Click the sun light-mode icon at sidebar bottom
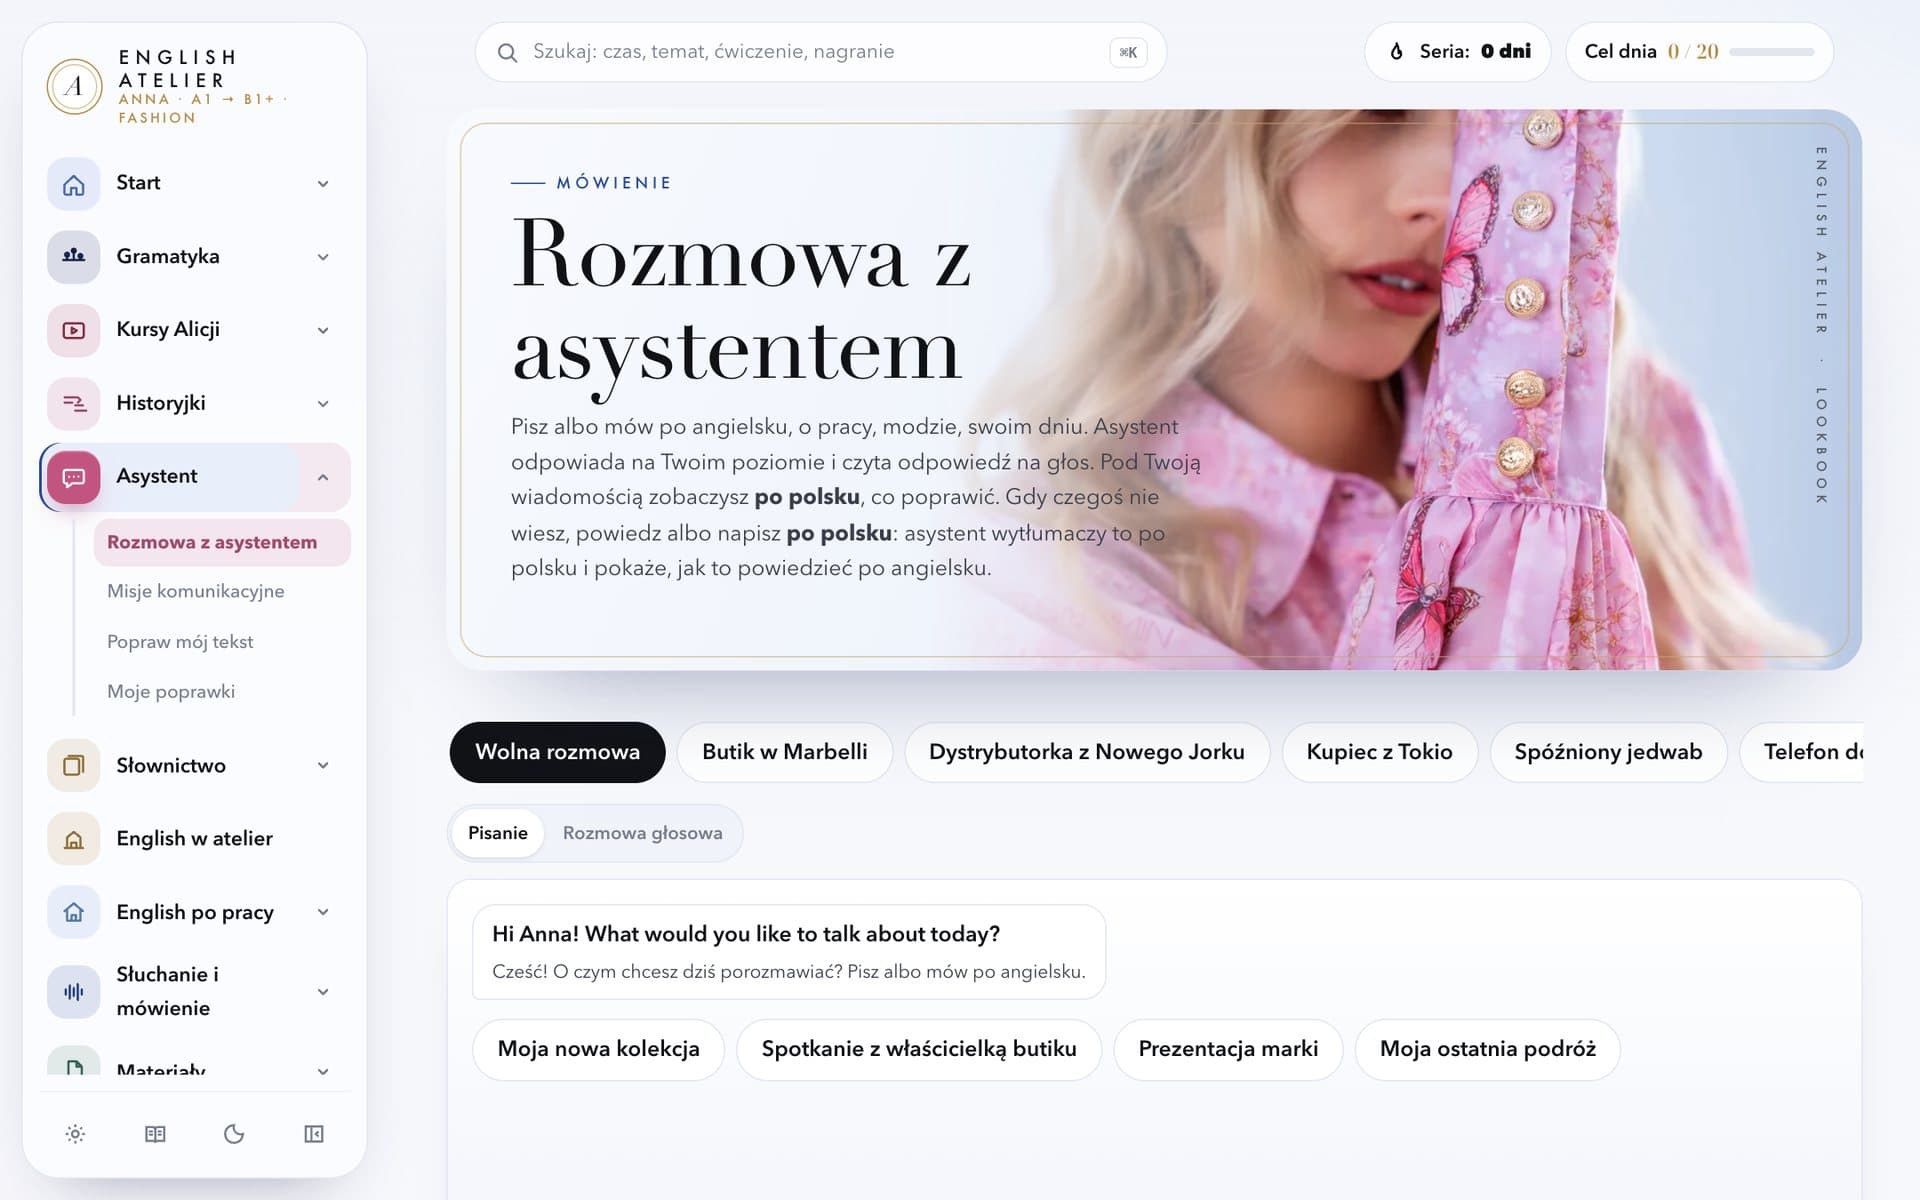 (75, 1134)
